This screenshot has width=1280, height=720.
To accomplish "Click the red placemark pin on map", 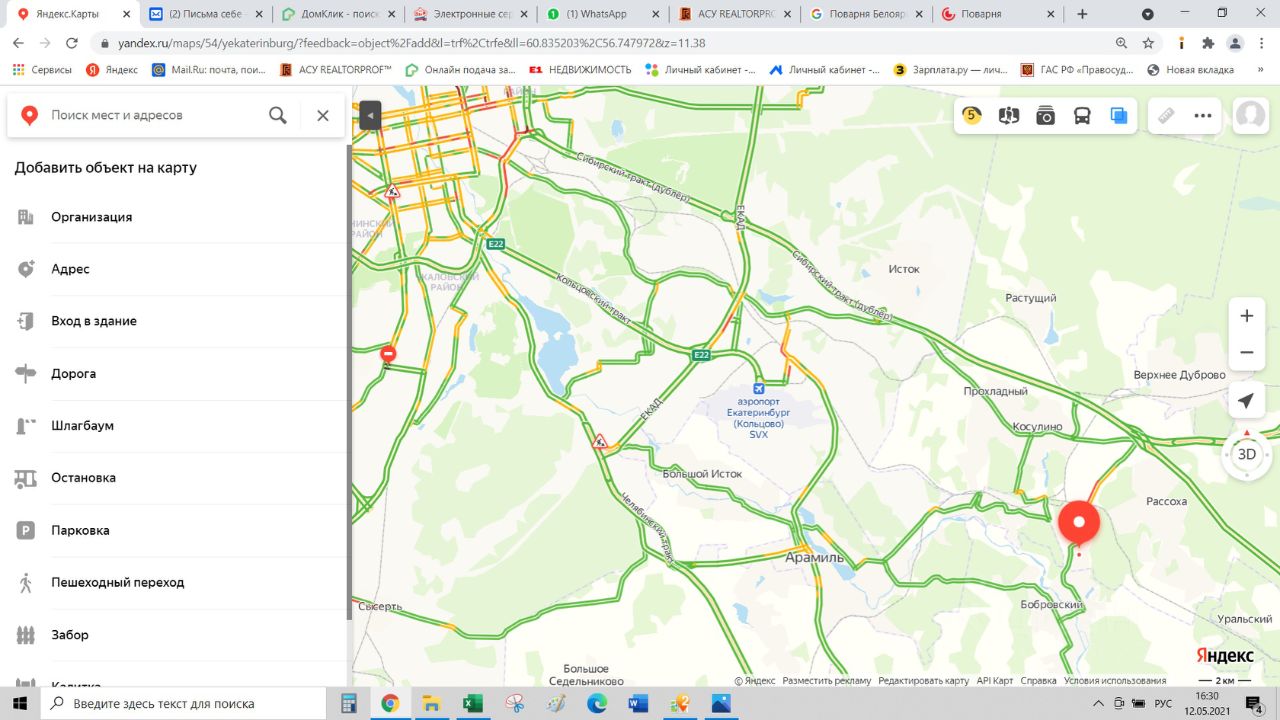I will tap(1079, 524).
